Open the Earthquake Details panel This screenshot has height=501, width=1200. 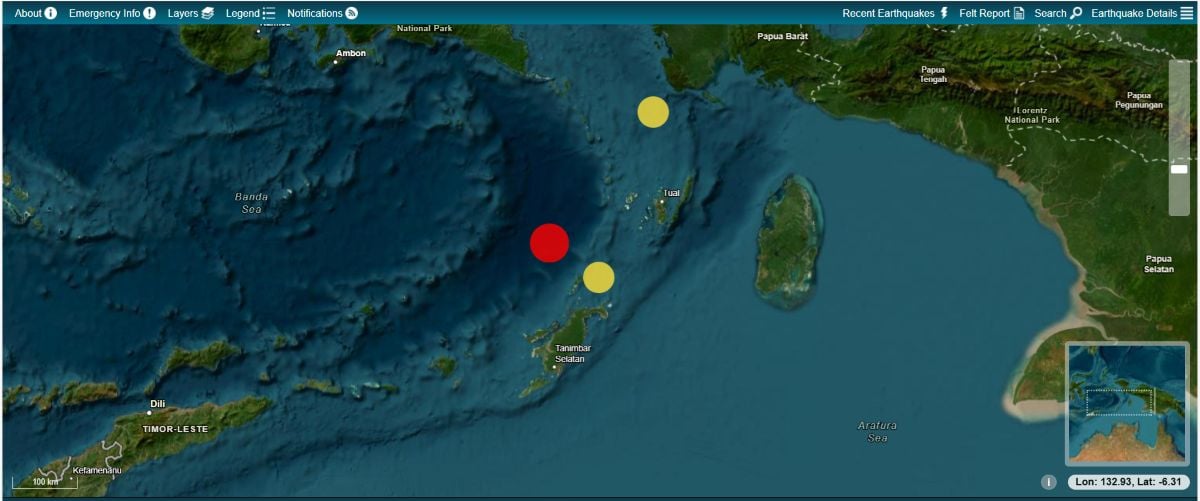1142,13
